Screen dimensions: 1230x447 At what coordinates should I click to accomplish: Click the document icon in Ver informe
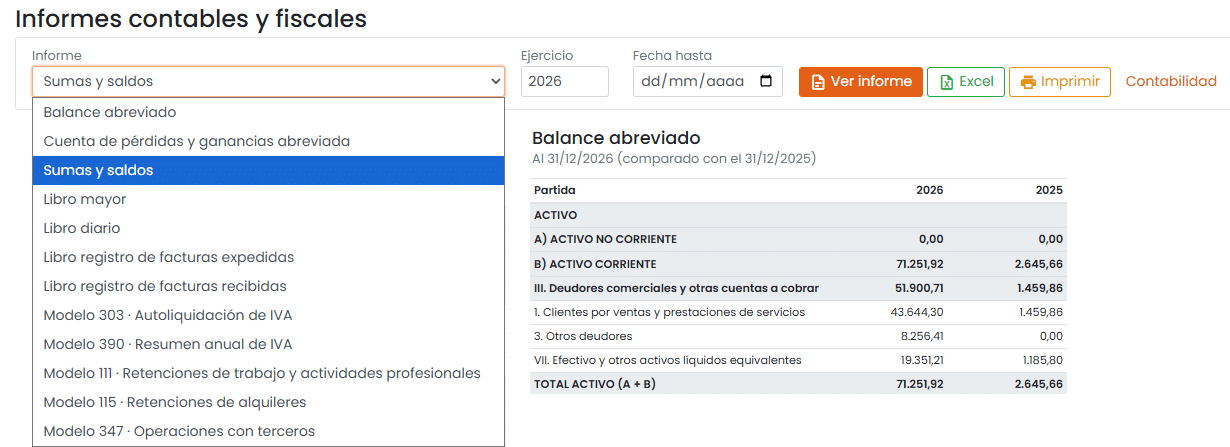click(818, 82)
